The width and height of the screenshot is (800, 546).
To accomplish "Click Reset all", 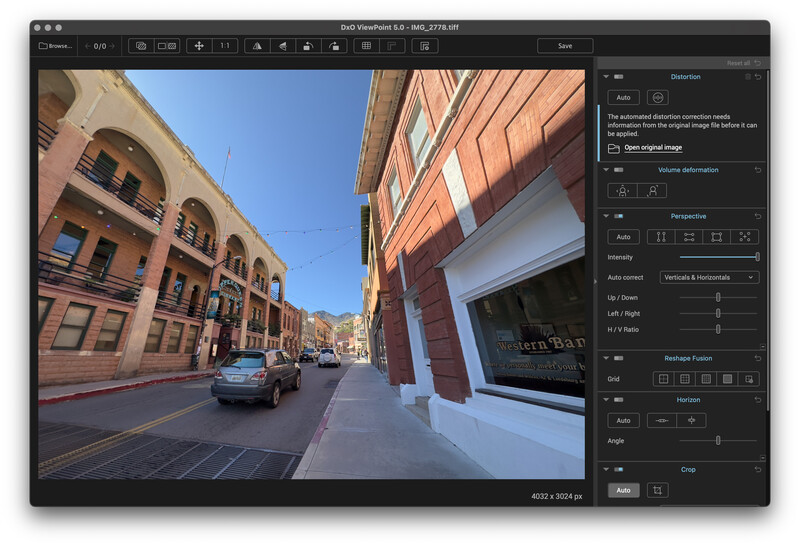I will 738,63.
